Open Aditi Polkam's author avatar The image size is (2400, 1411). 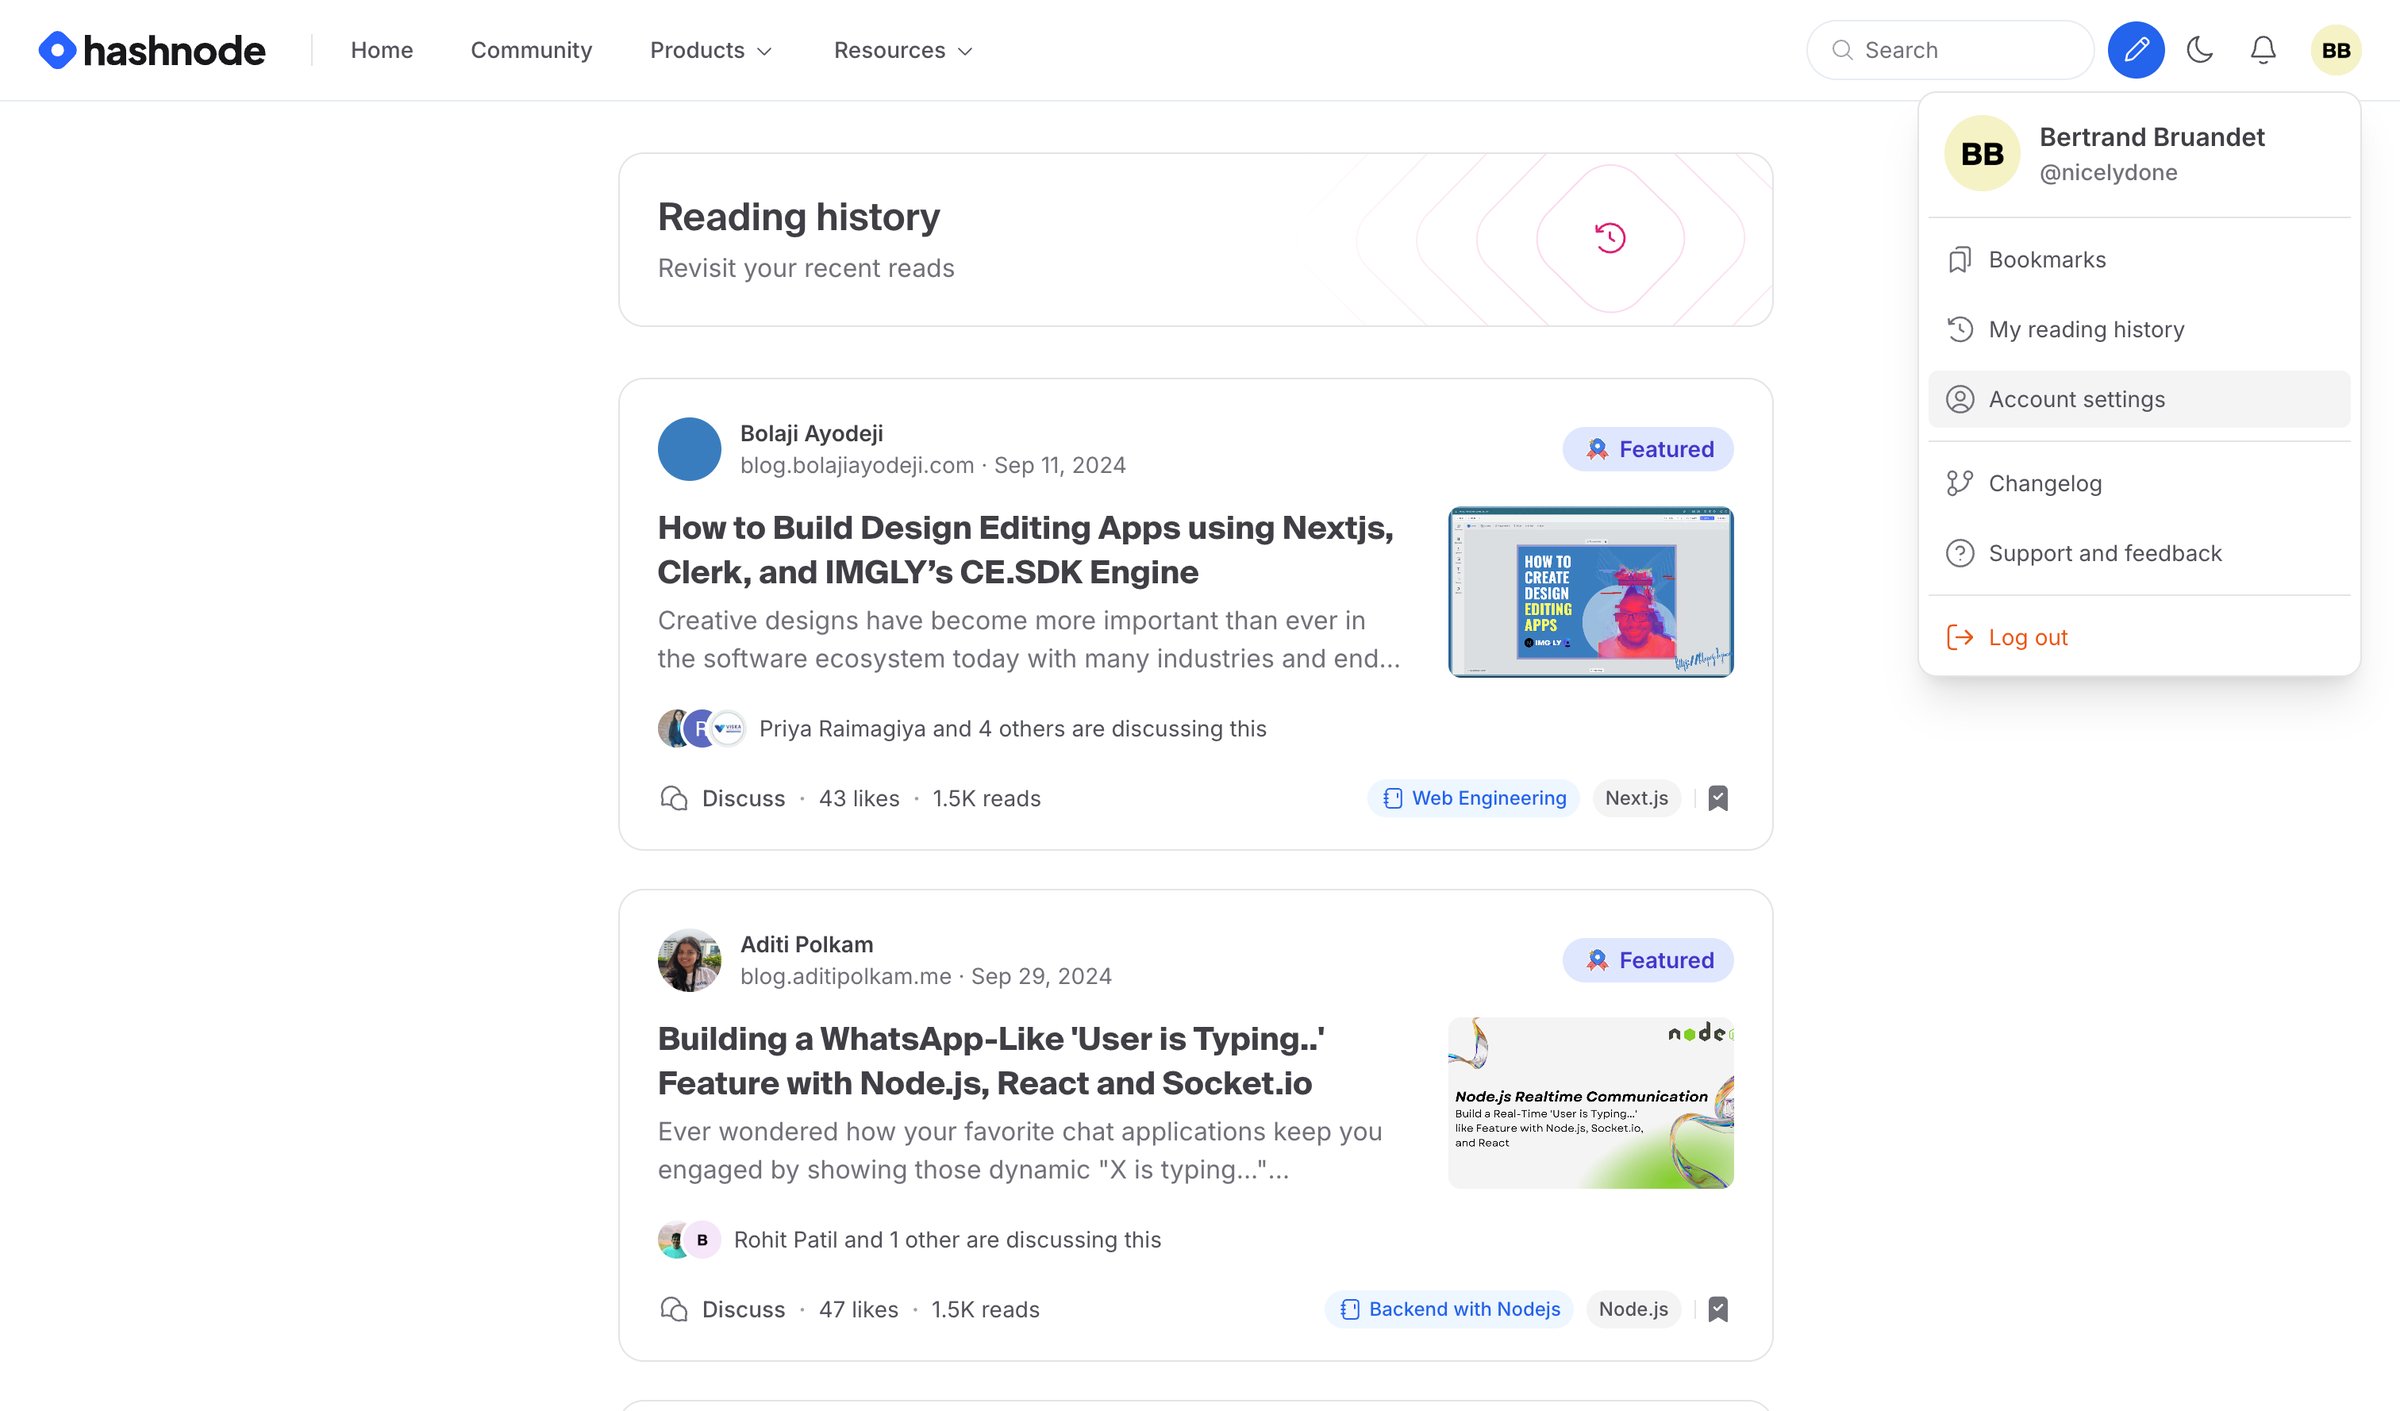click(689, 960)
